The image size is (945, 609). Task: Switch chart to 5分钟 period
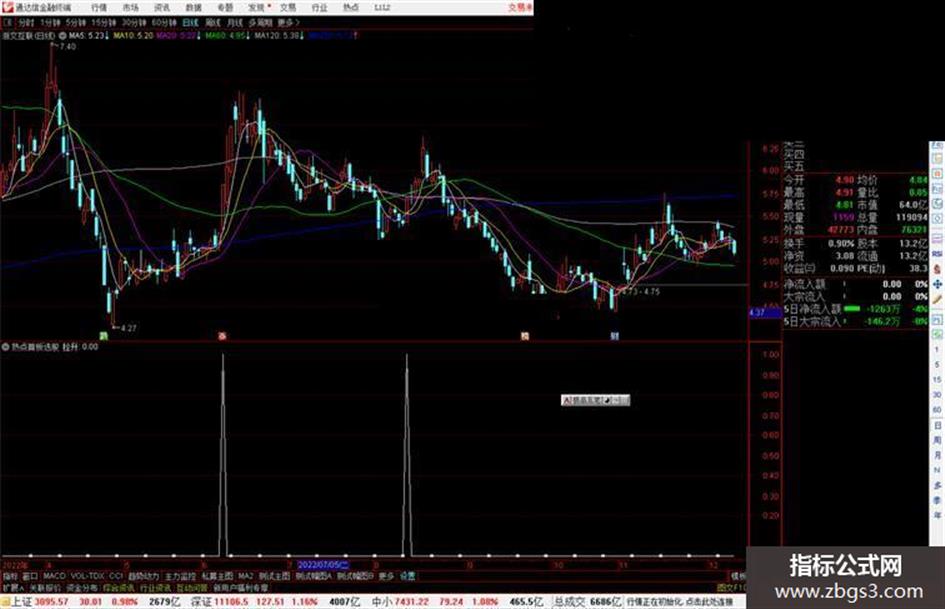point(76,22)
